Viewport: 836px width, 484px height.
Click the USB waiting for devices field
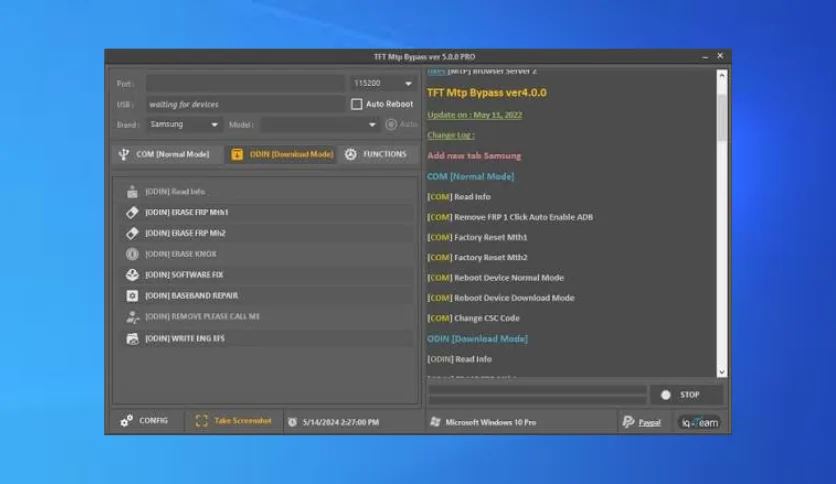coord(245,104)
